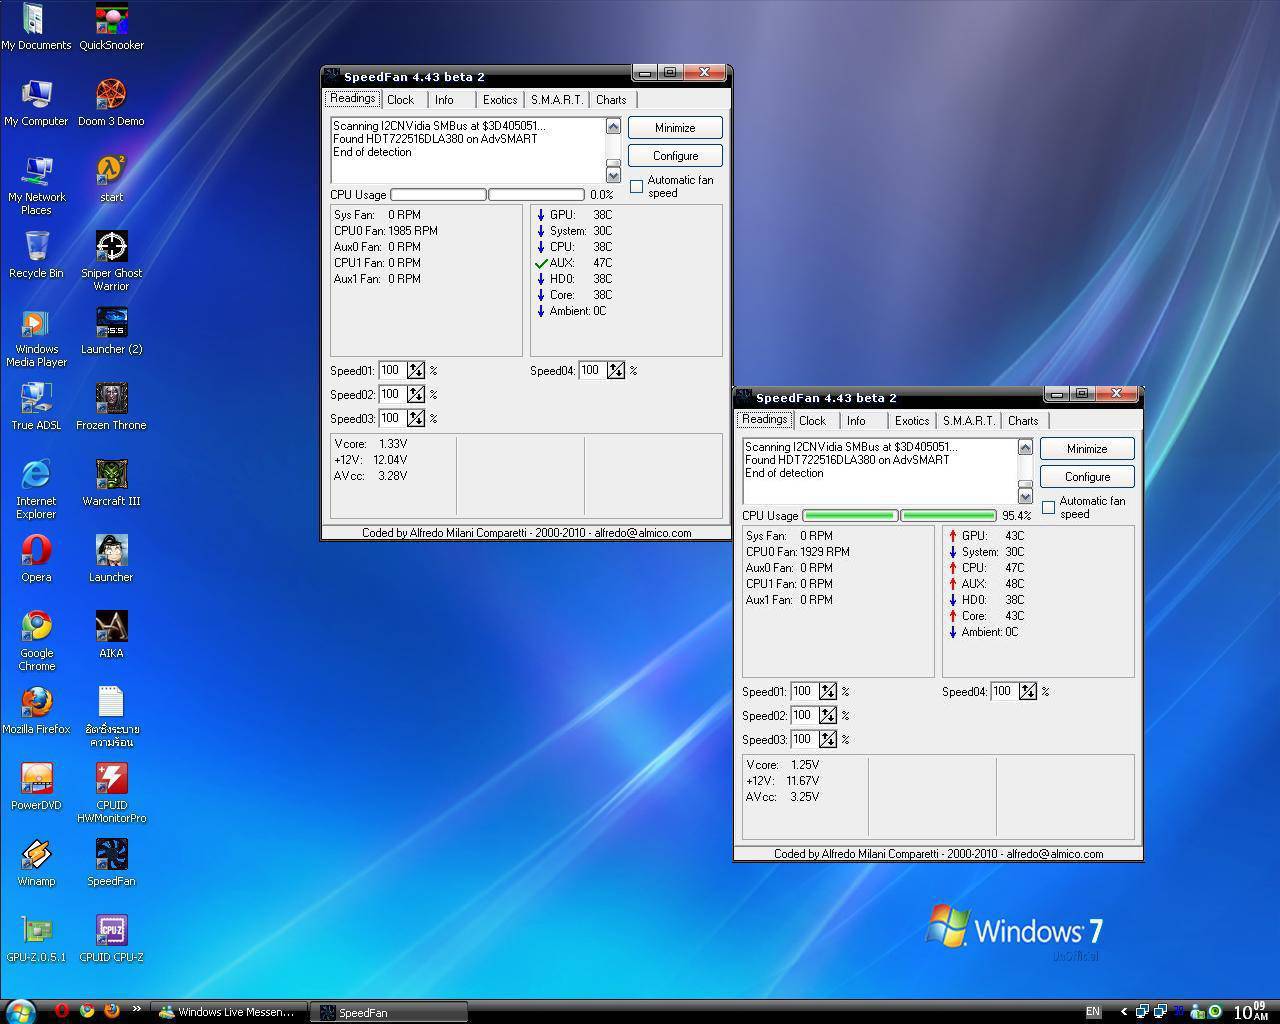Viewport: 1280px width, 1024px height.
Task: Select the Launcher (2) desktop icon
Action: pyautogui.click(x=111, y=331)
